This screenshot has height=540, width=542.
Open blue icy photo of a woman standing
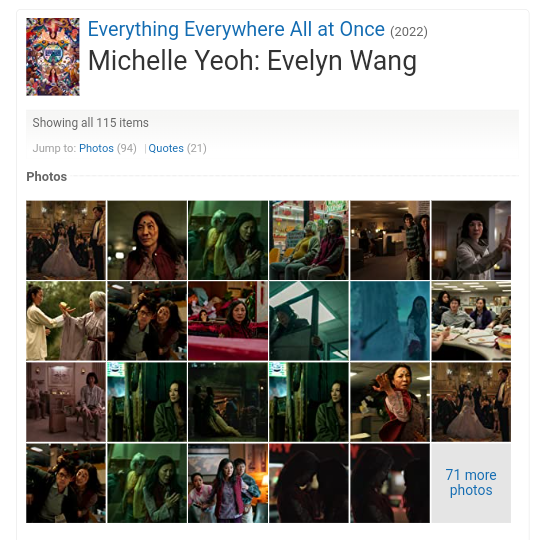pyautogui.click(x=390, y=321)
